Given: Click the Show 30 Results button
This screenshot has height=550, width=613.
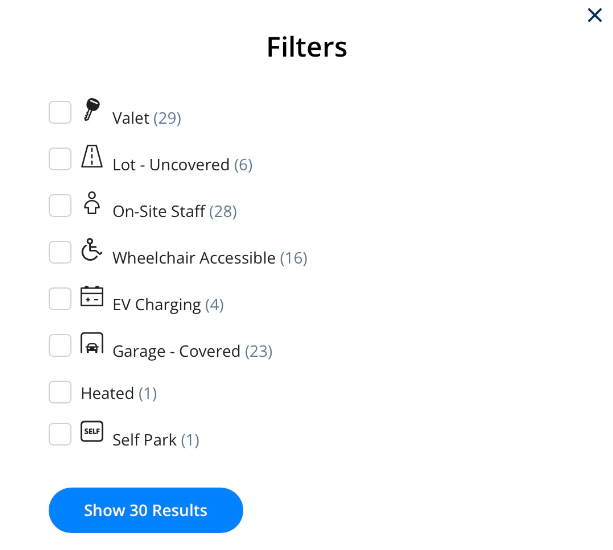Looking at the screenshot, I should [146, 510].
